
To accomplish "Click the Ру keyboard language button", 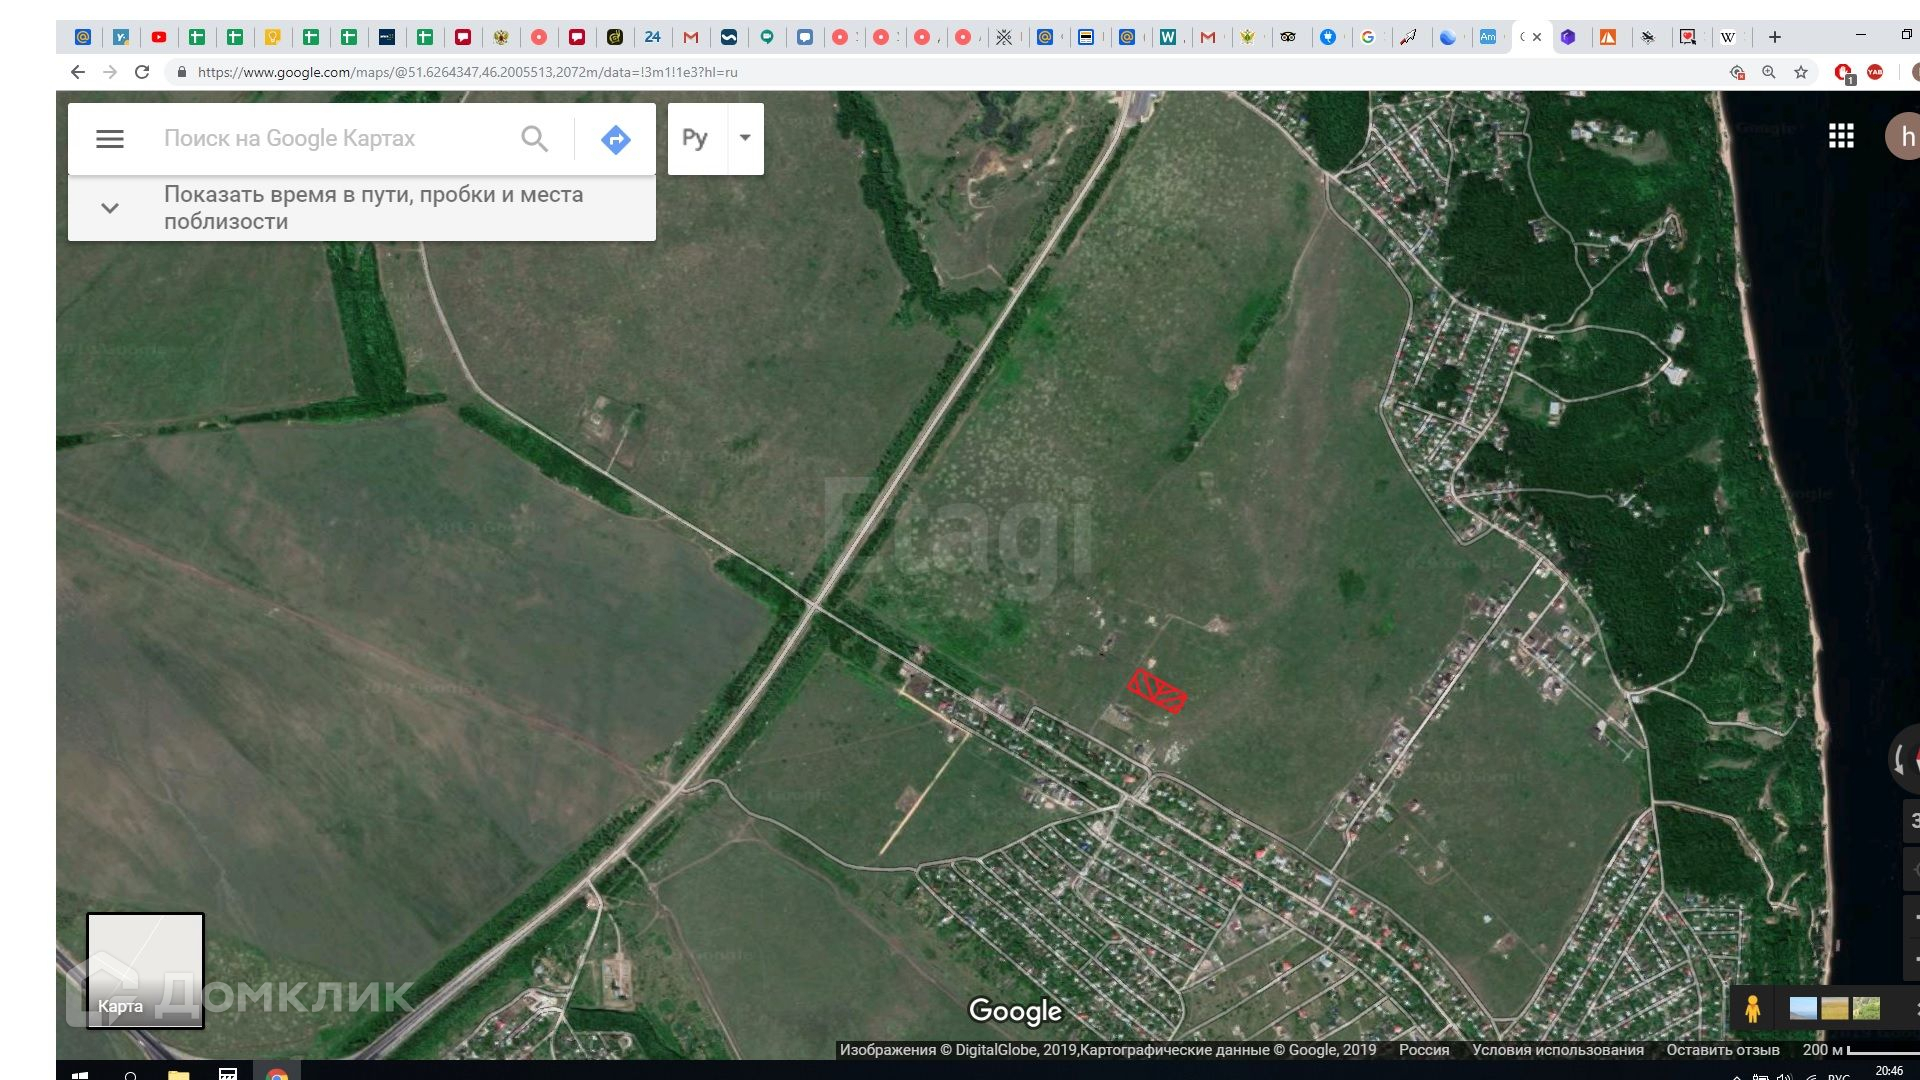I will click(695, 138).
